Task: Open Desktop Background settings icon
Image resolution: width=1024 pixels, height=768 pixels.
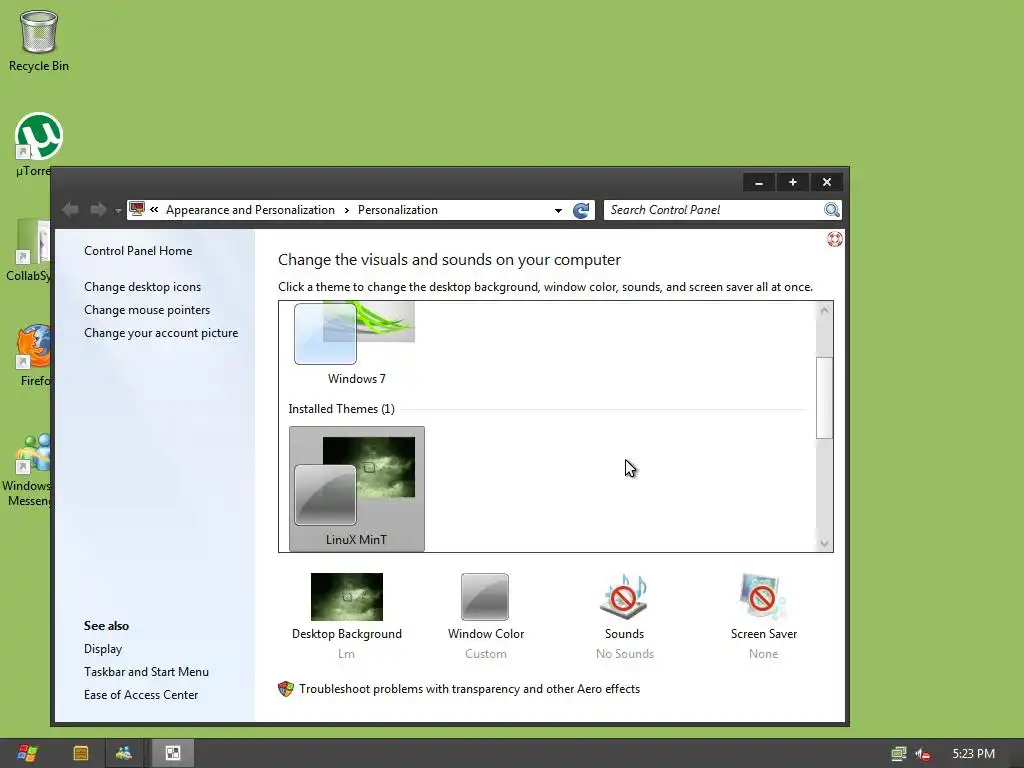Action: [x=347, y=597]
